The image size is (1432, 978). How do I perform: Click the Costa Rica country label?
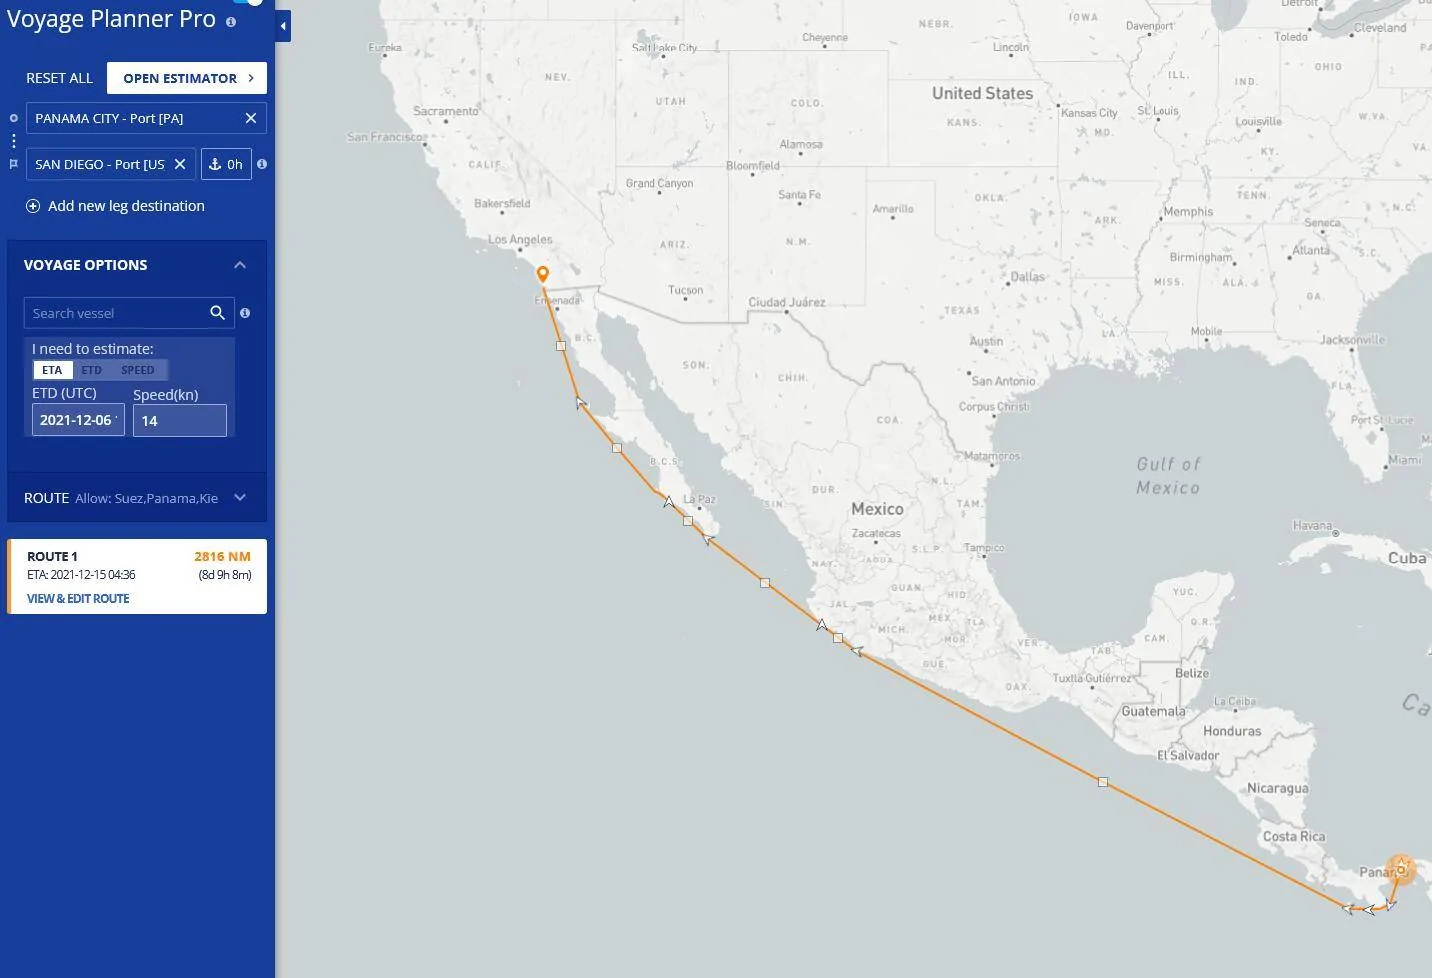point(1294,836)
